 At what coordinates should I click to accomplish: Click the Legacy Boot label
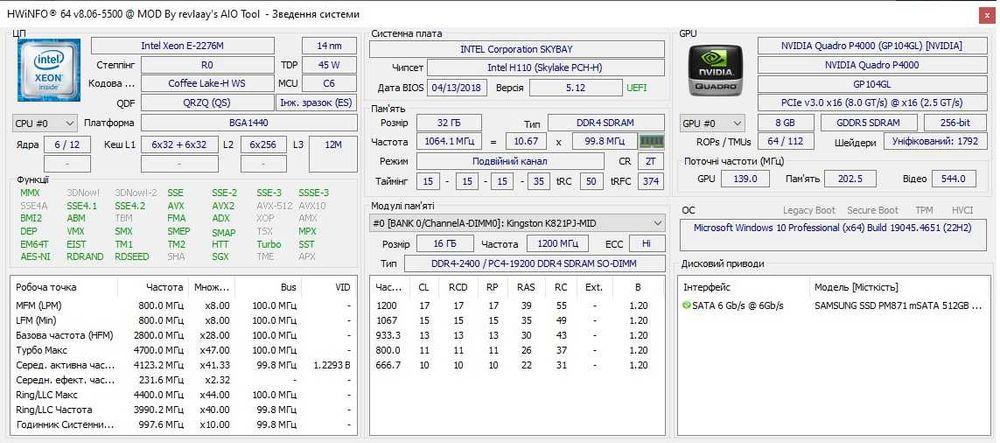point(809,210)
